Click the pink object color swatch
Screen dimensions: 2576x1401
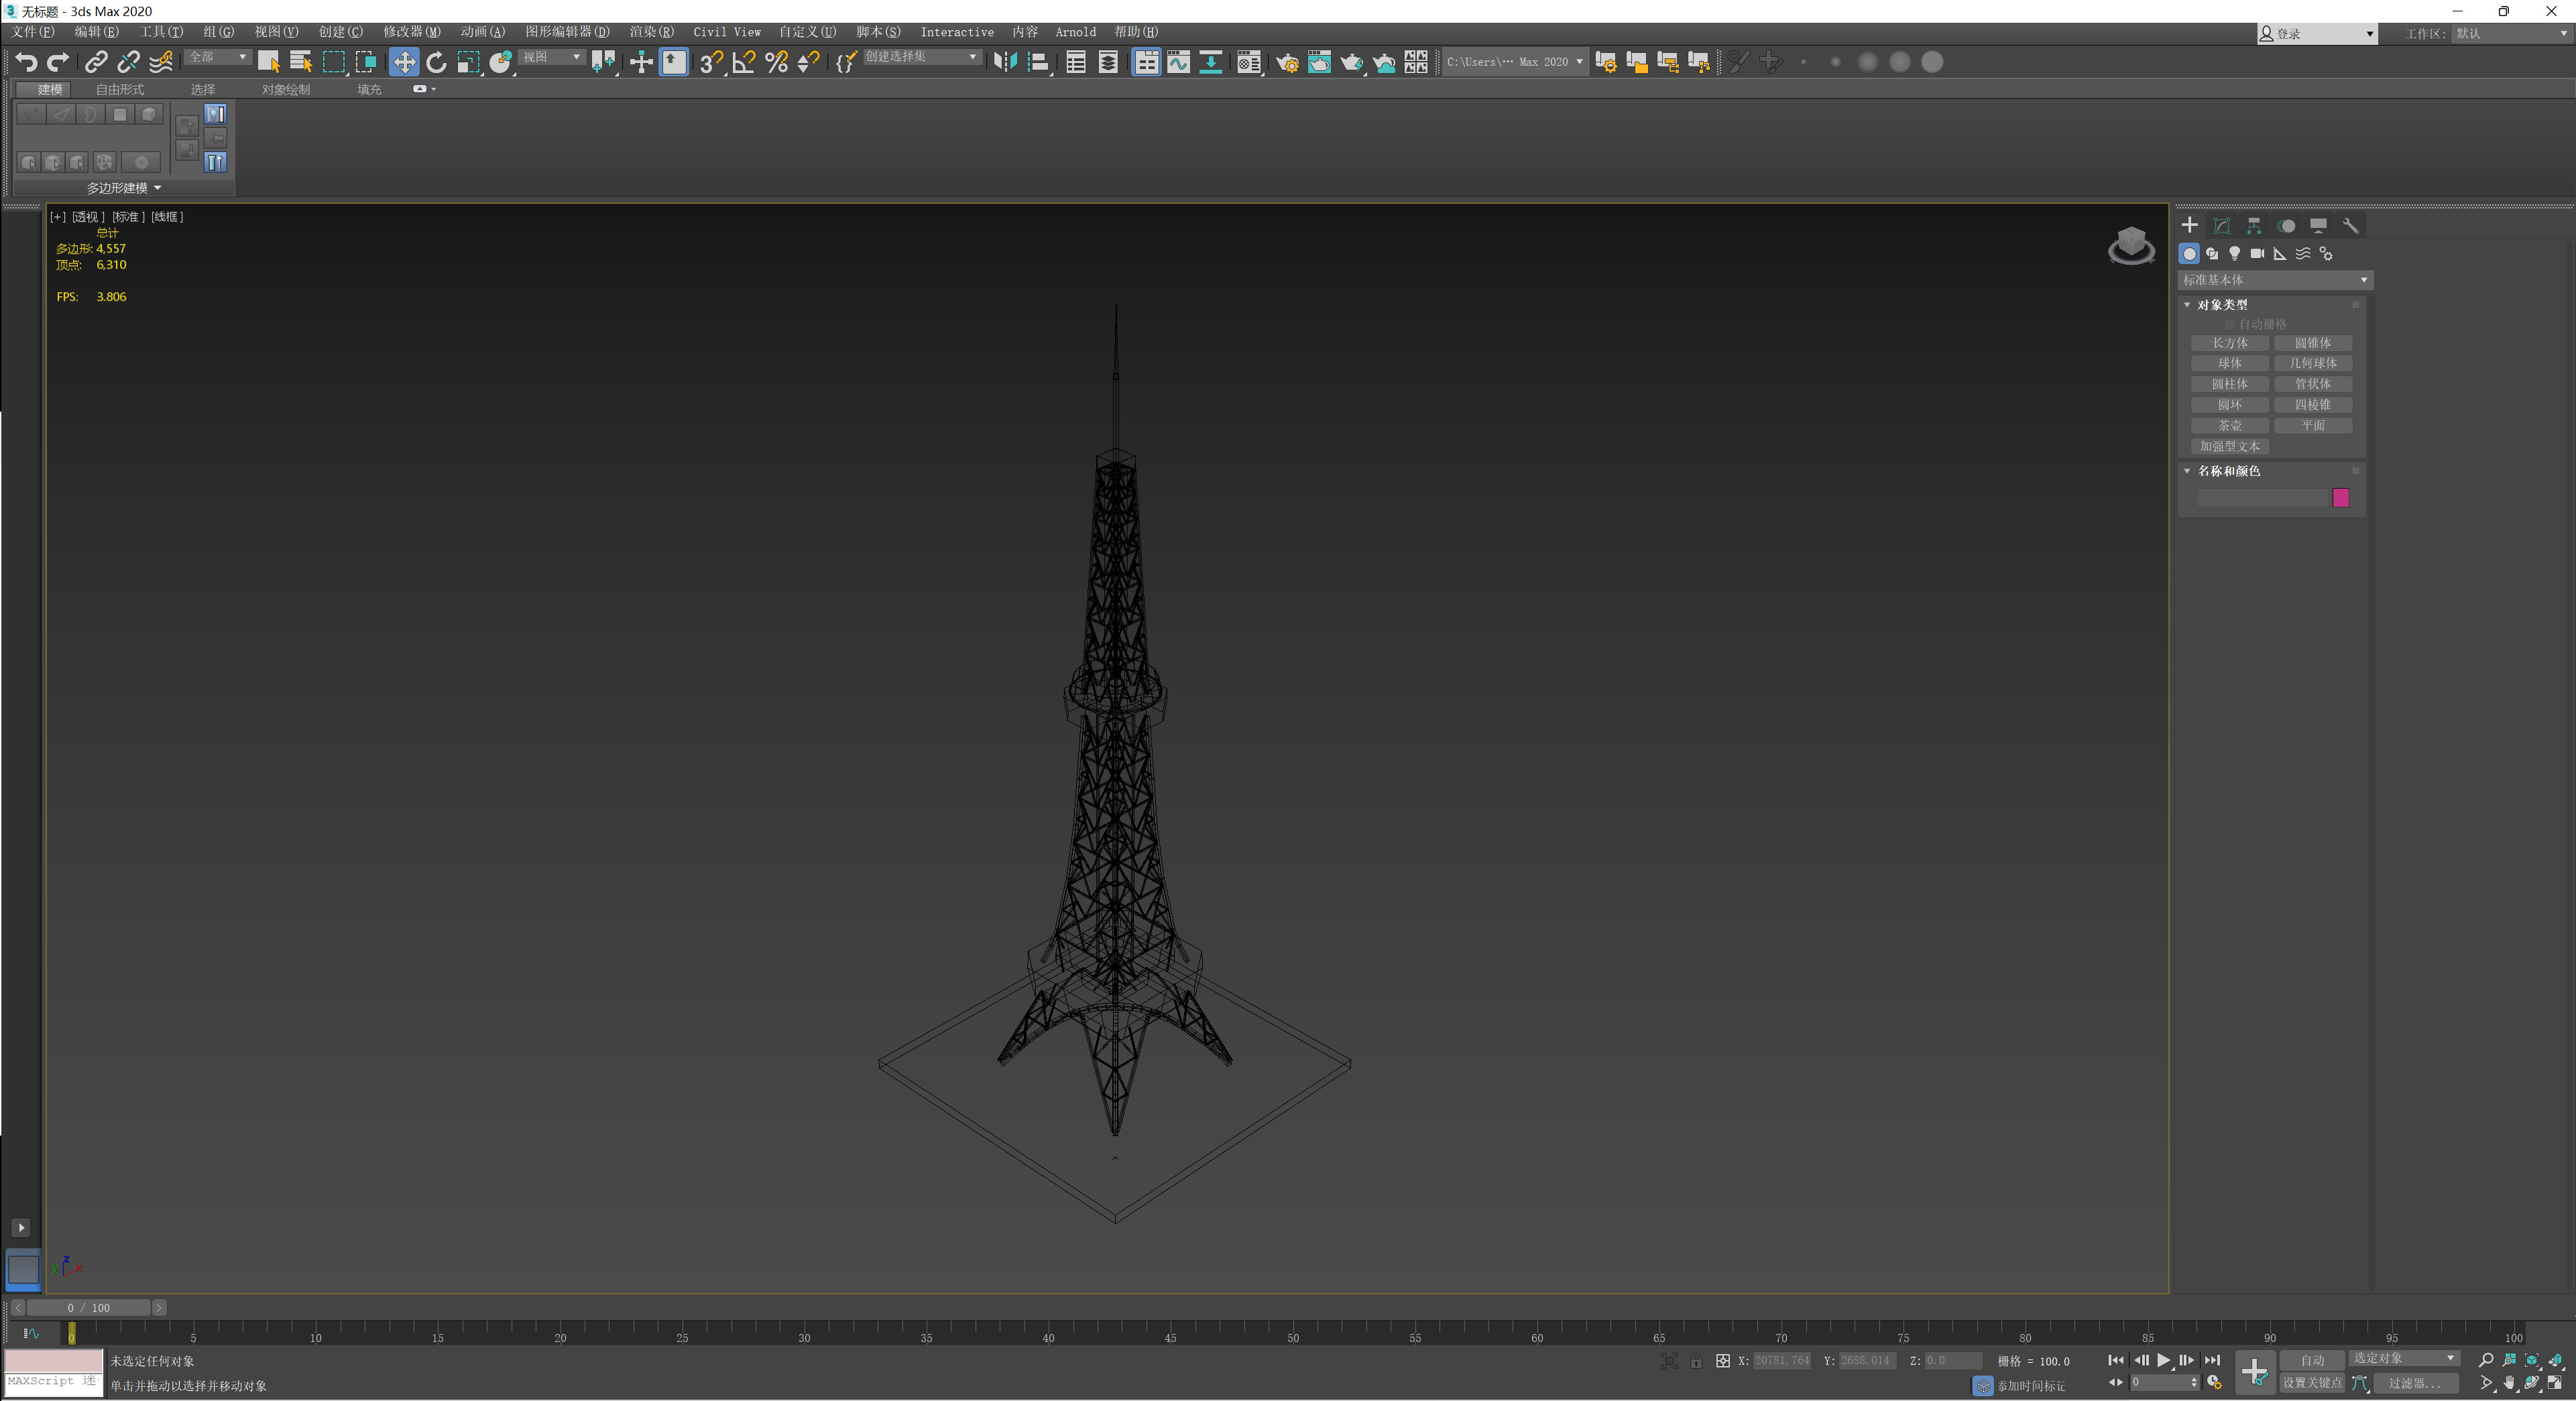tap(2340, 498)
